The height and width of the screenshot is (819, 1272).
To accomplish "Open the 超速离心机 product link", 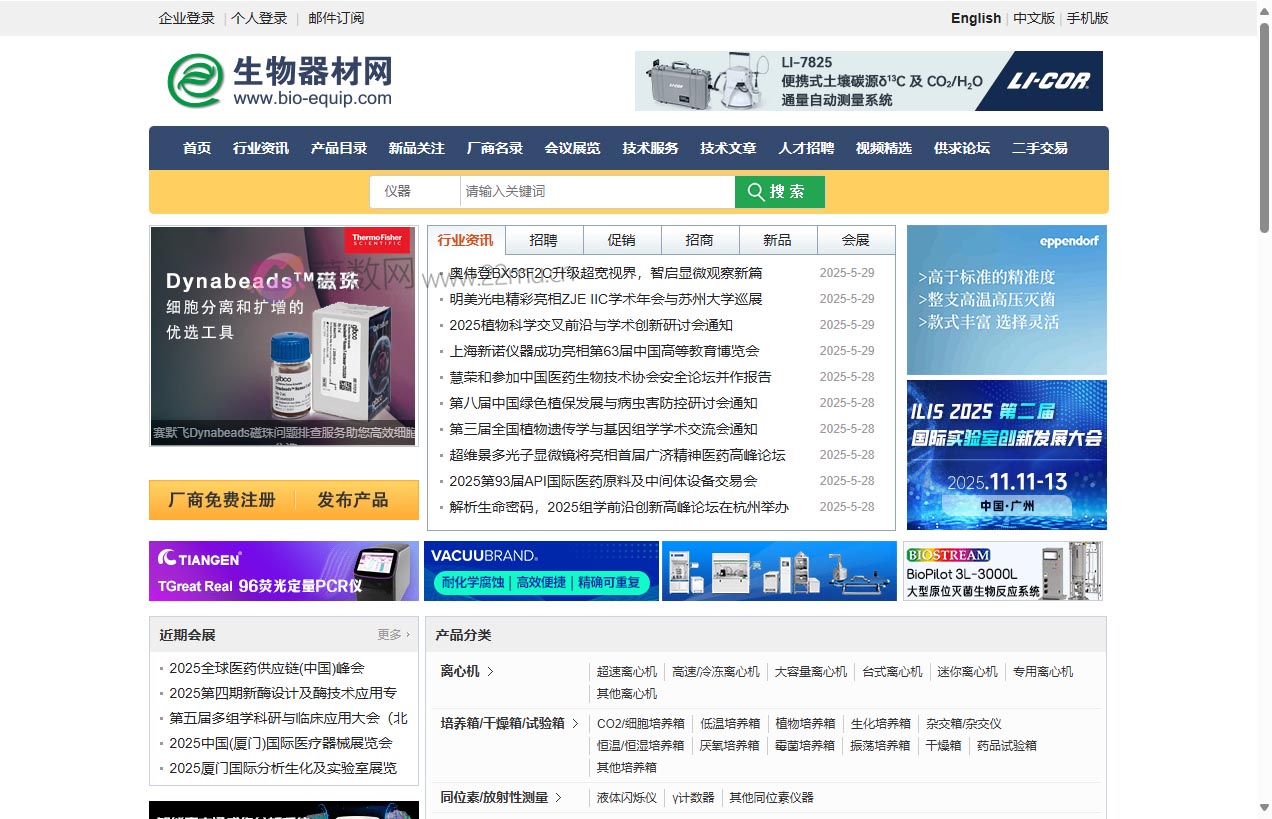I will (x=626, y=672).
